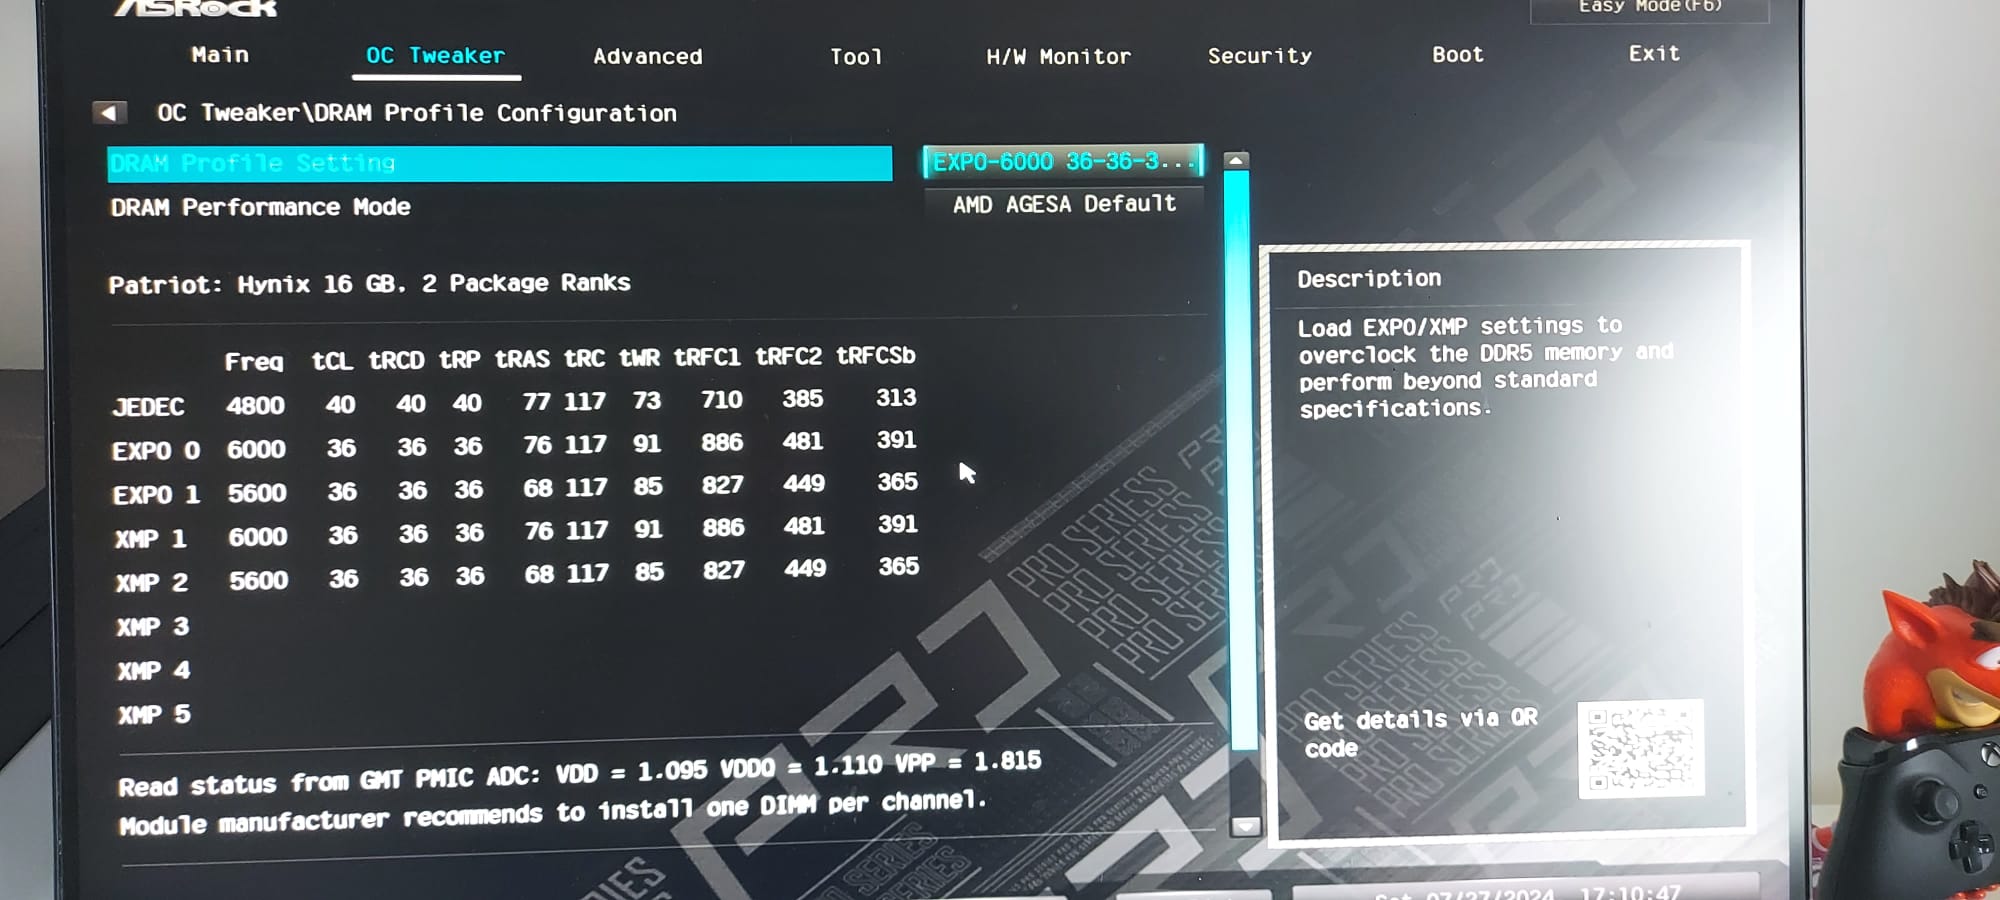Image resolution: width=2000 pixels, height=900 pixels.
Task: Select the DRAM Profile Setting row
Action: tap(499, 163)
